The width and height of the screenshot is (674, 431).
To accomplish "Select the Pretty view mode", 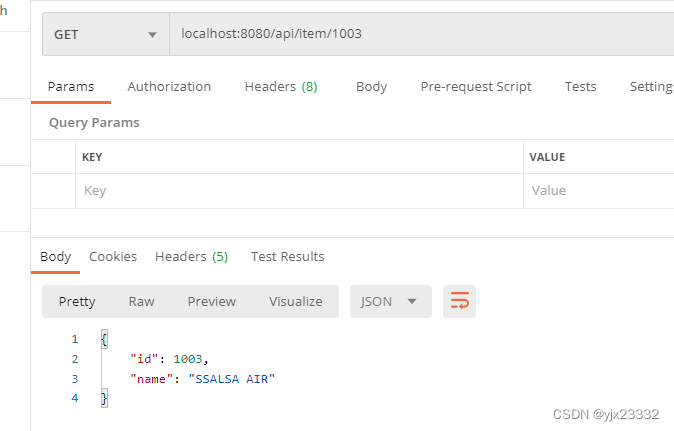I will [77, 302].
